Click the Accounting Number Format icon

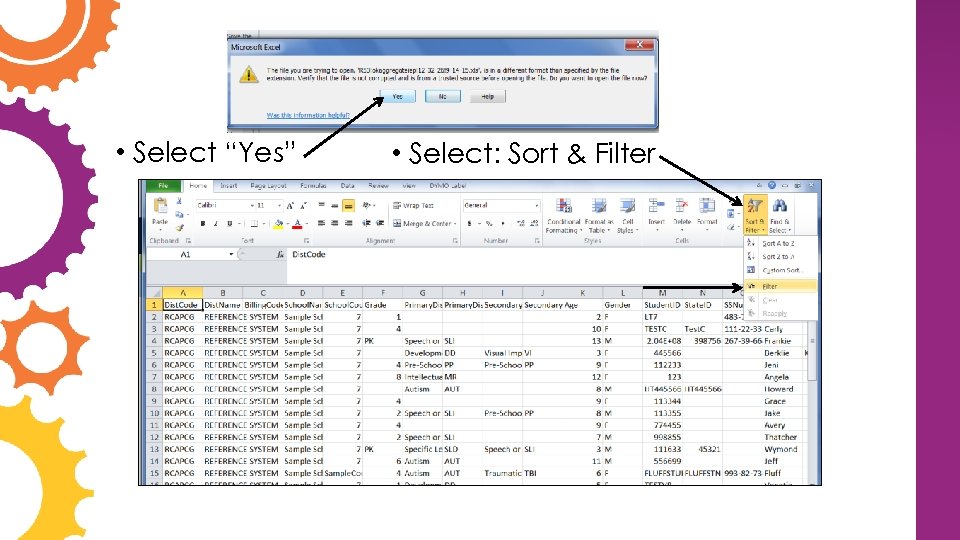[470, 224]
